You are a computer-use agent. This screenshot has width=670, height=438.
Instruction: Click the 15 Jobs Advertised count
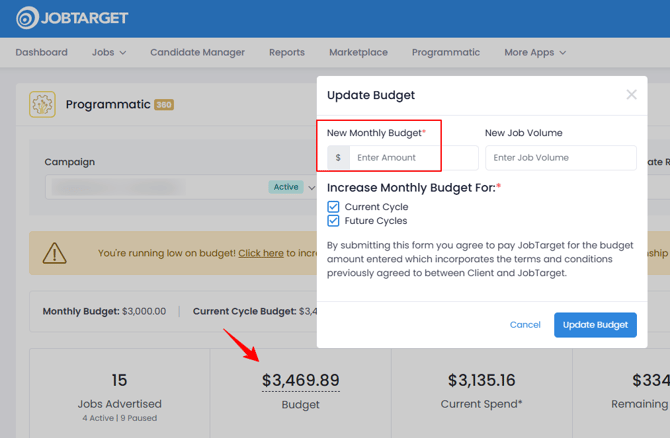click(120, 380)
